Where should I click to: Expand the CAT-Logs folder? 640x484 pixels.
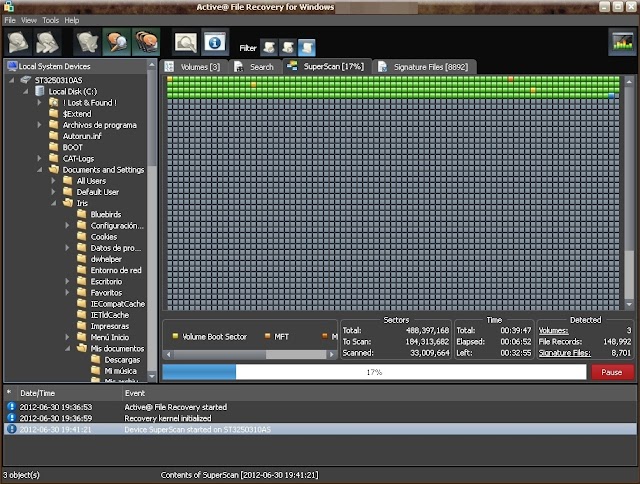[40, 158]
